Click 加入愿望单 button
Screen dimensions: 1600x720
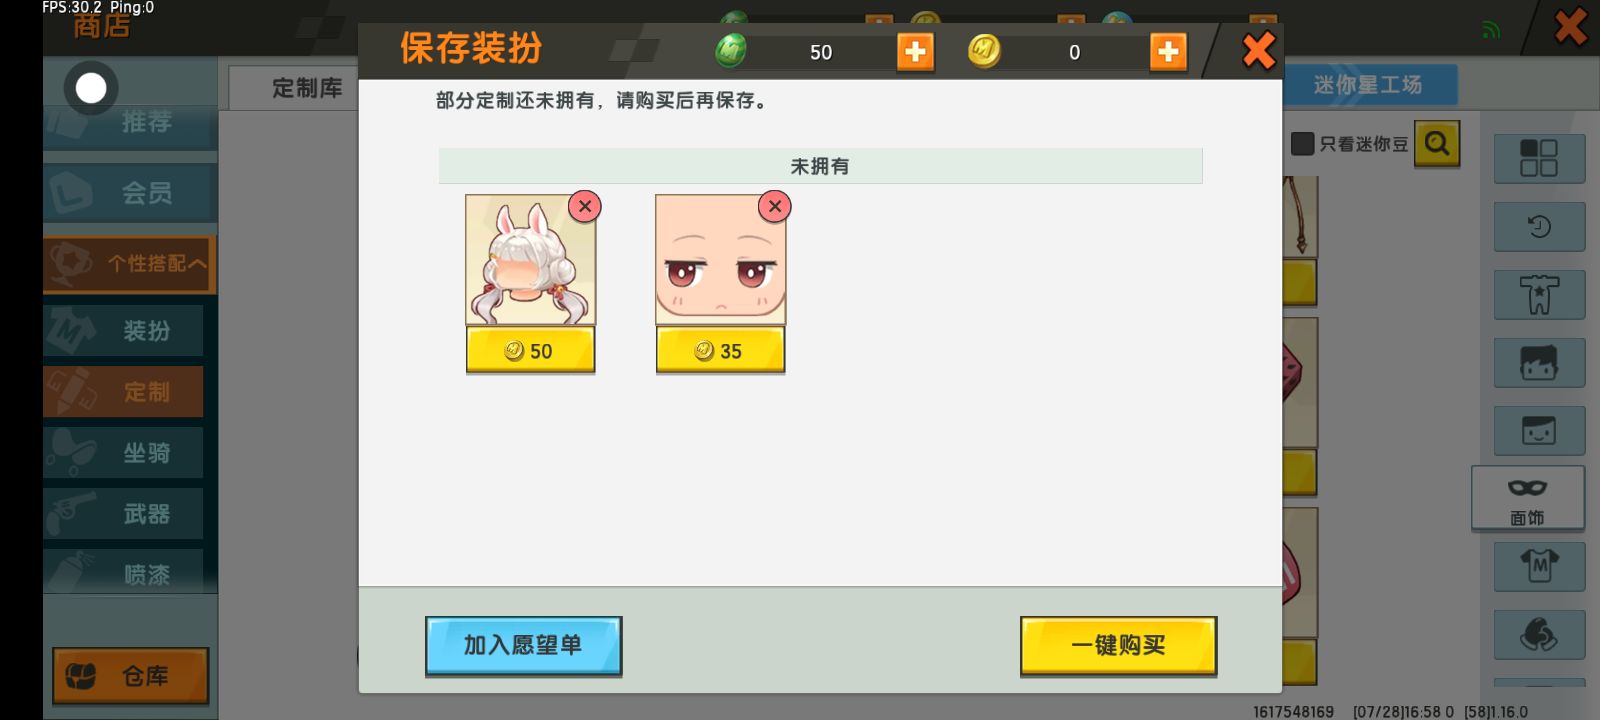tap(523, 646)
